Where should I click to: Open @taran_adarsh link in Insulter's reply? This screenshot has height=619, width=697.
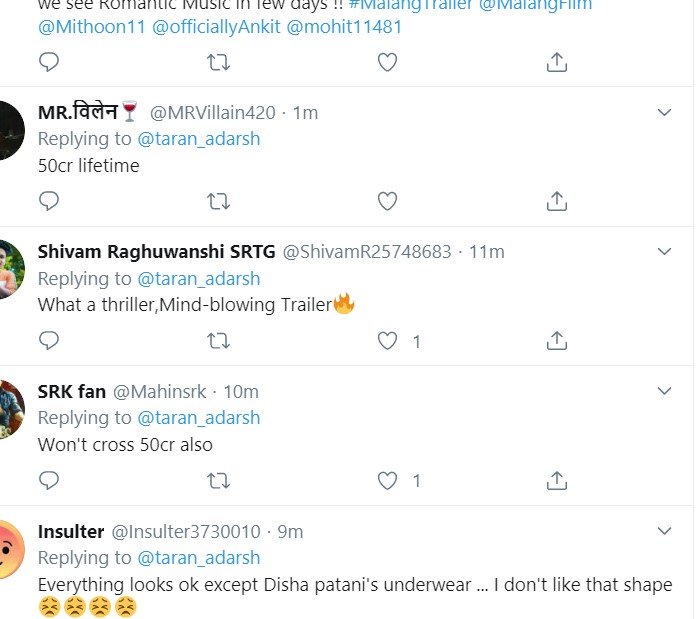click(198, 557)
